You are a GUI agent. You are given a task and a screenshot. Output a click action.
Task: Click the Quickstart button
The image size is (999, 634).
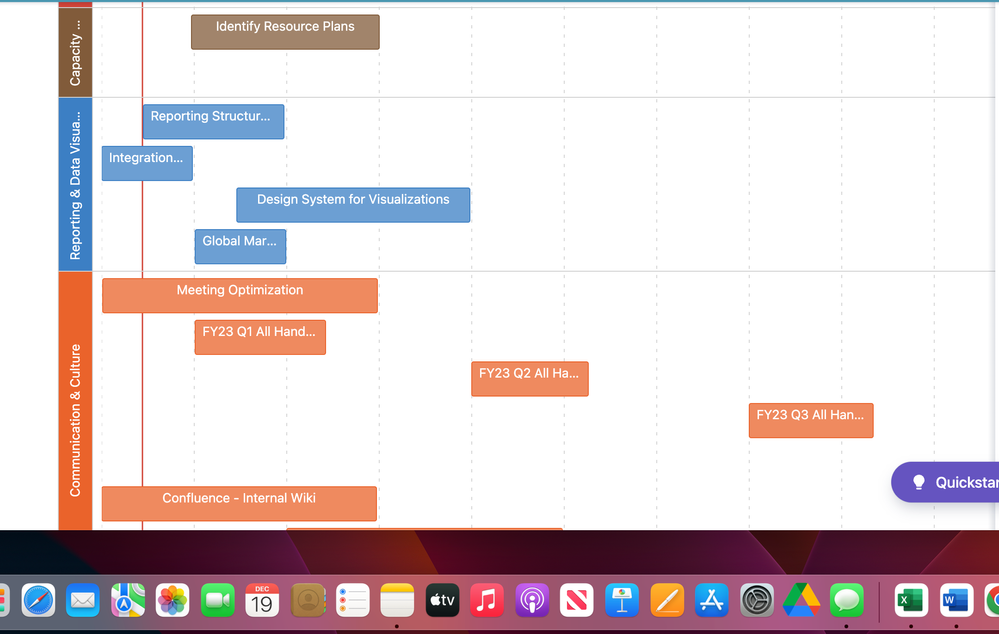coord(953,482)
